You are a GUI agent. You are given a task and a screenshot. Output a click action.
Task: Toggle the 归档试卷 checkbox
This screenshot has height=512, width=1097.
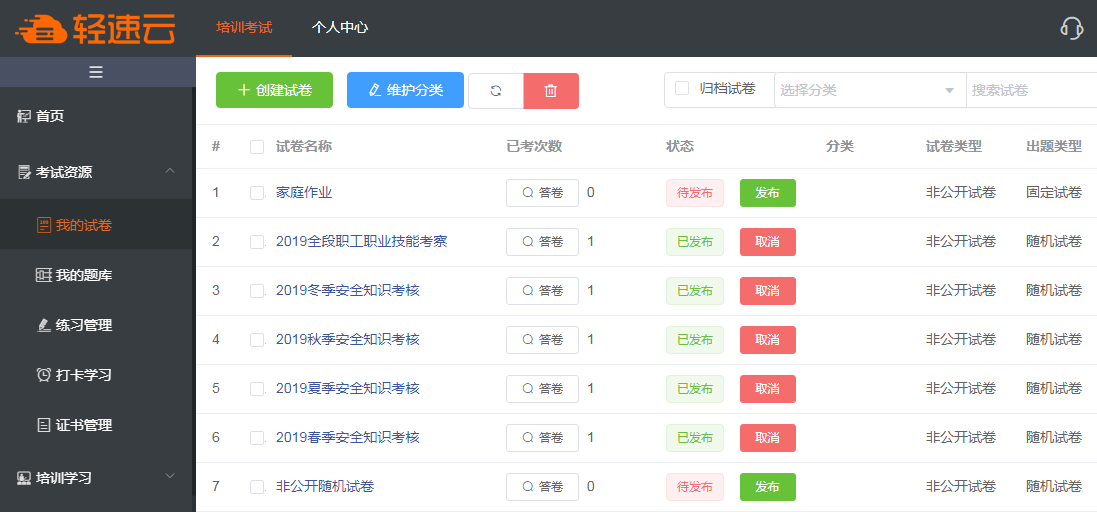pos(682,89)
